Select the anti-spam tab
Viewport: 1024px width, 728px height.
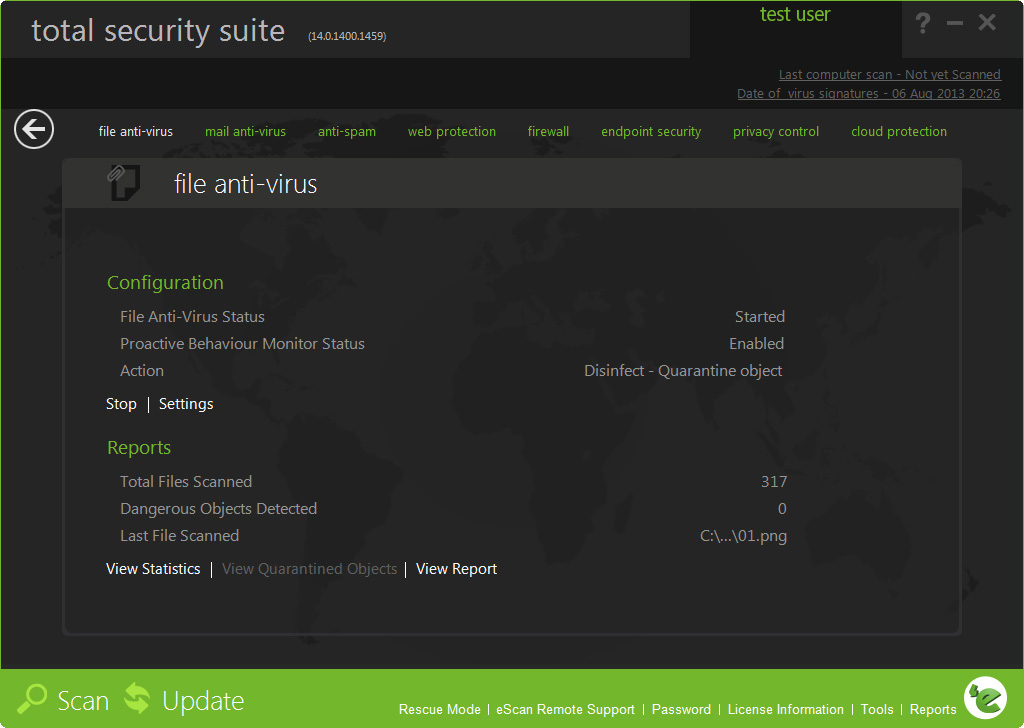click(347, 131)
